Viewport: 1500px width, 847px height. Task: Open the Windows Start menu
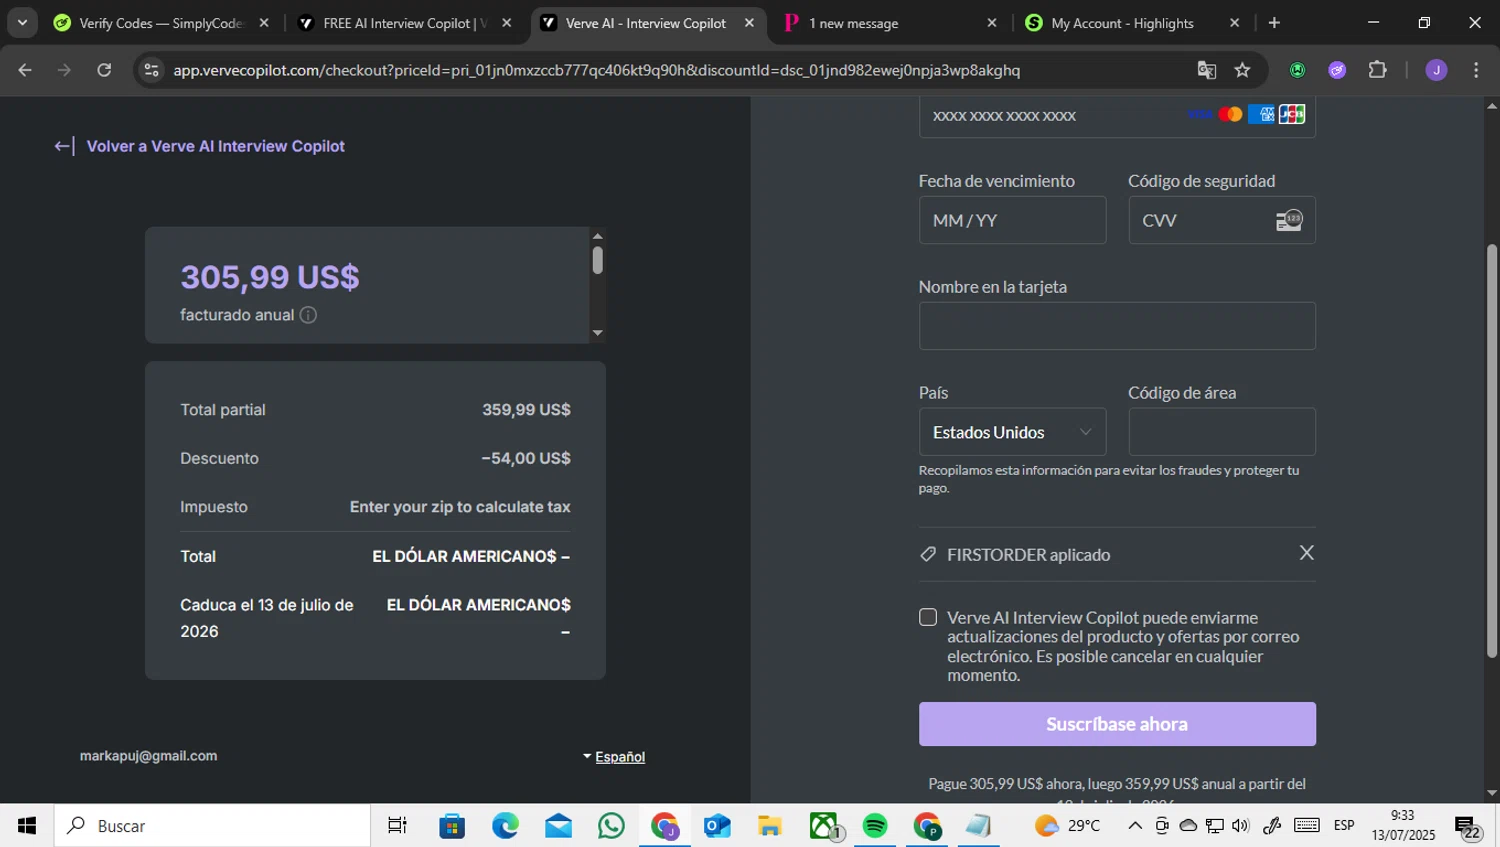pyautogui.click(x=27, y=826)
